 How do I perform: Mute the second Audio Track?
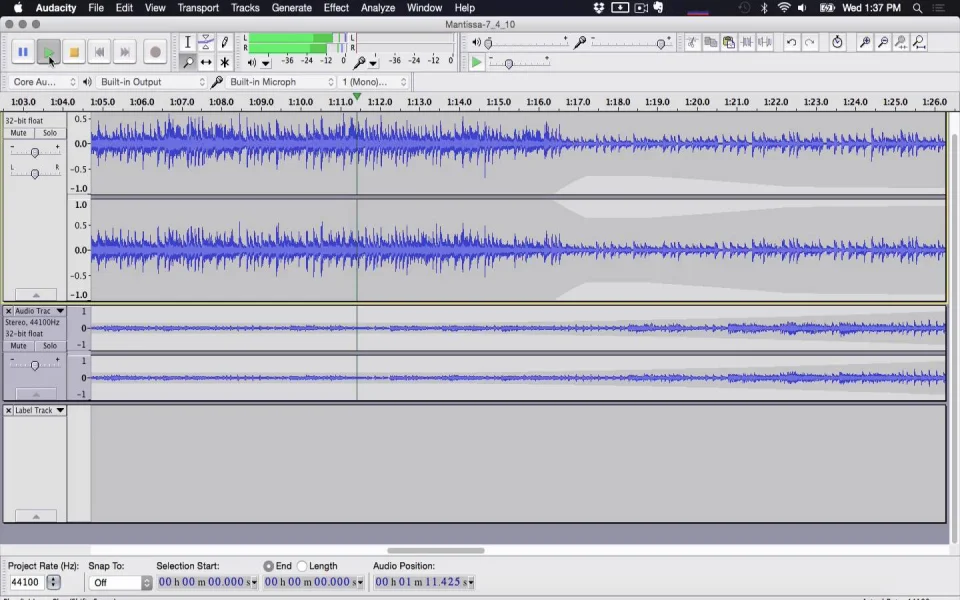click(19, 346)
